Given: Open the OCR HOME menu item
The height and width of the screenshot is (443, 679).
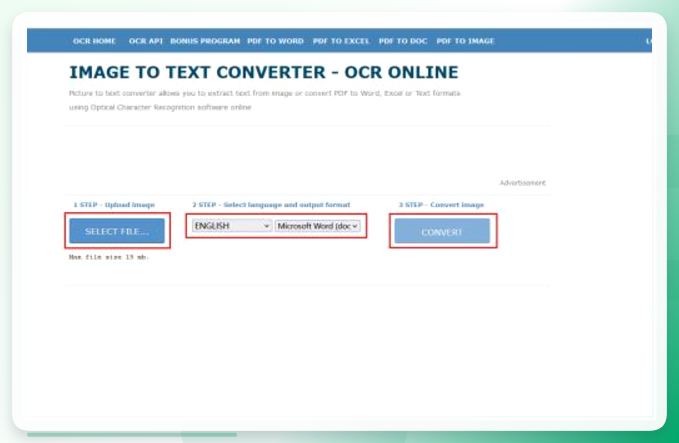Looking at the screenshot, I should pyautogui.click(x=94, y=41).
